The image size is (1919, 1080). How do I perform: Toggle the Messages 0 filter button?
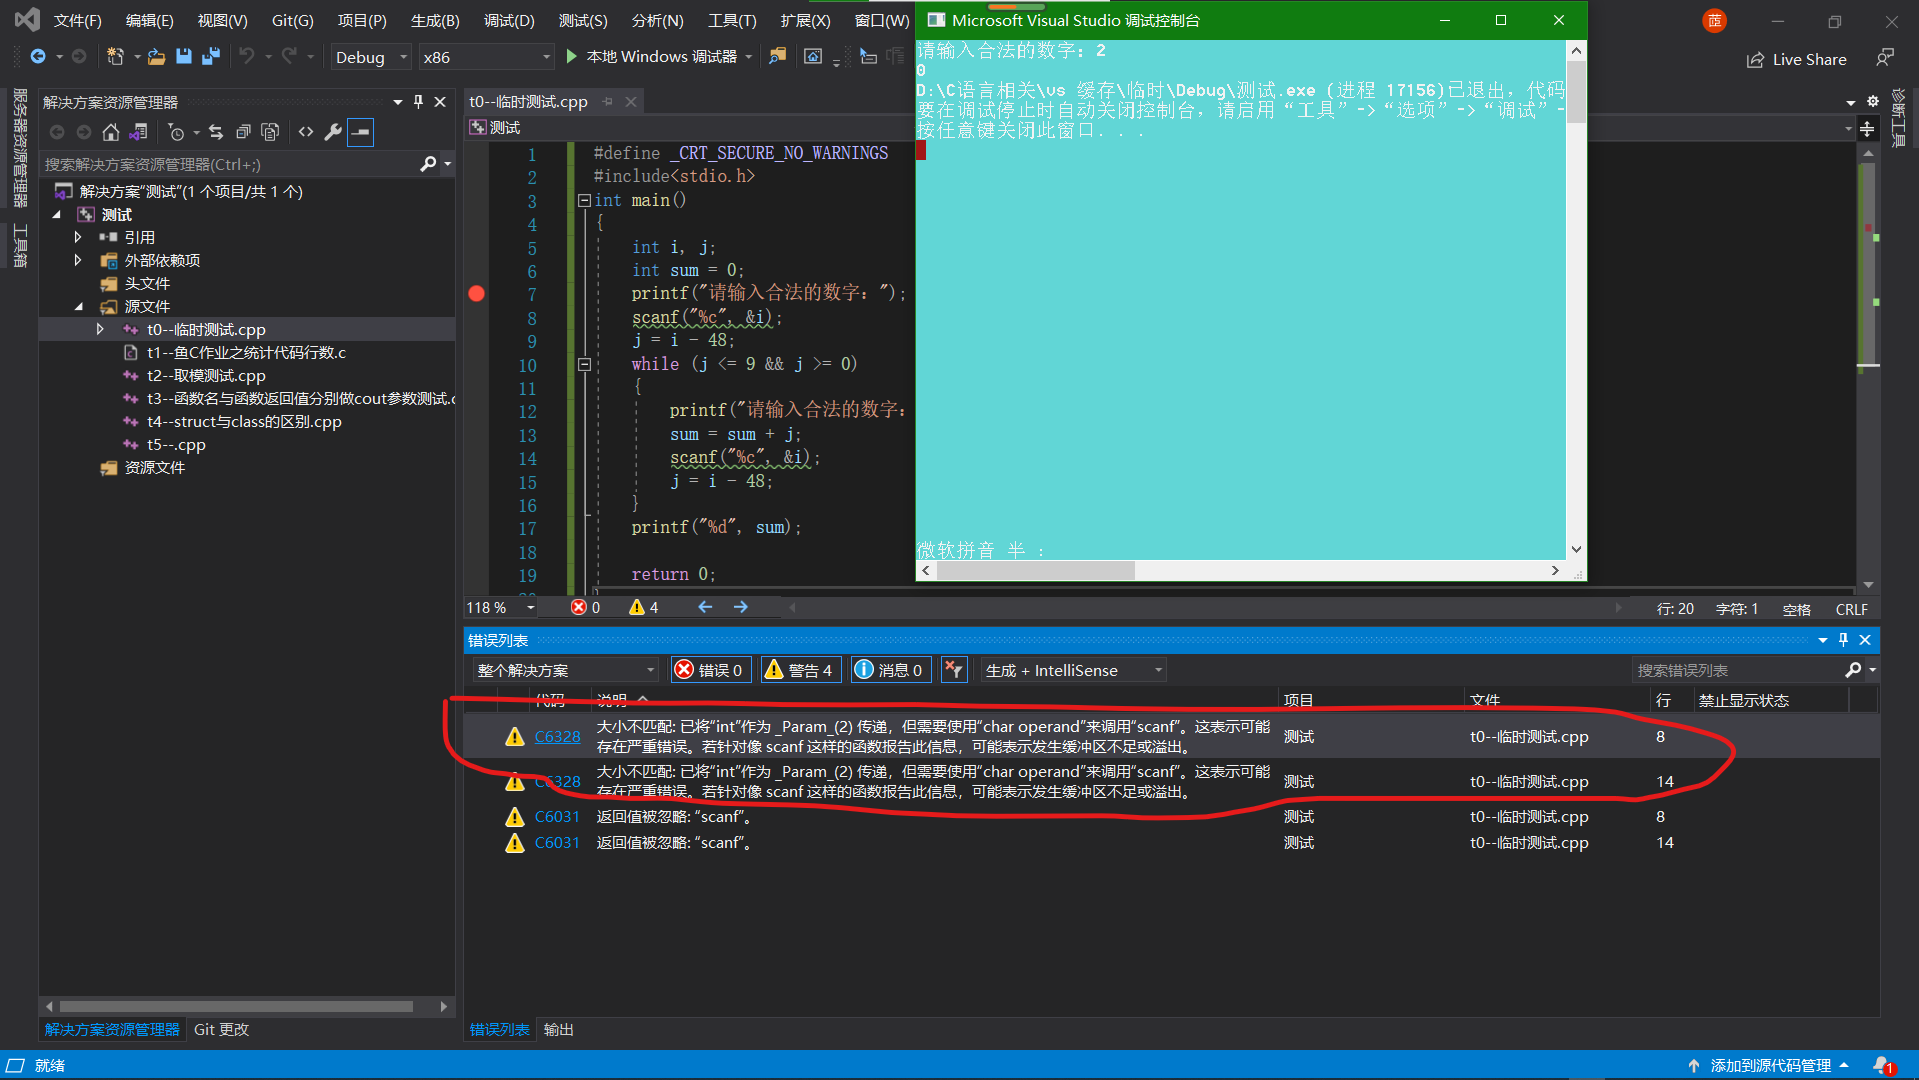[x=890, y=670]
